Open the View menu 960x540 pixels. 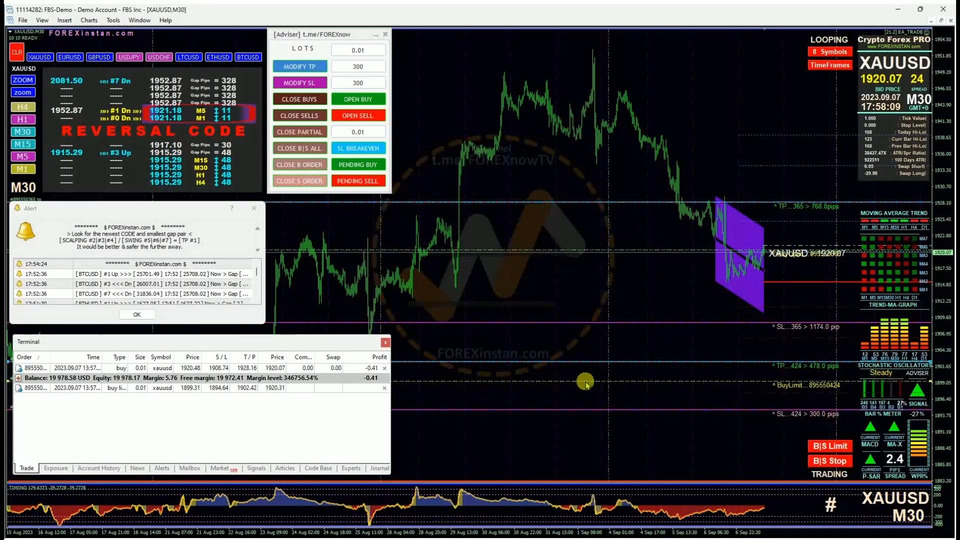[x=42, y=20]
